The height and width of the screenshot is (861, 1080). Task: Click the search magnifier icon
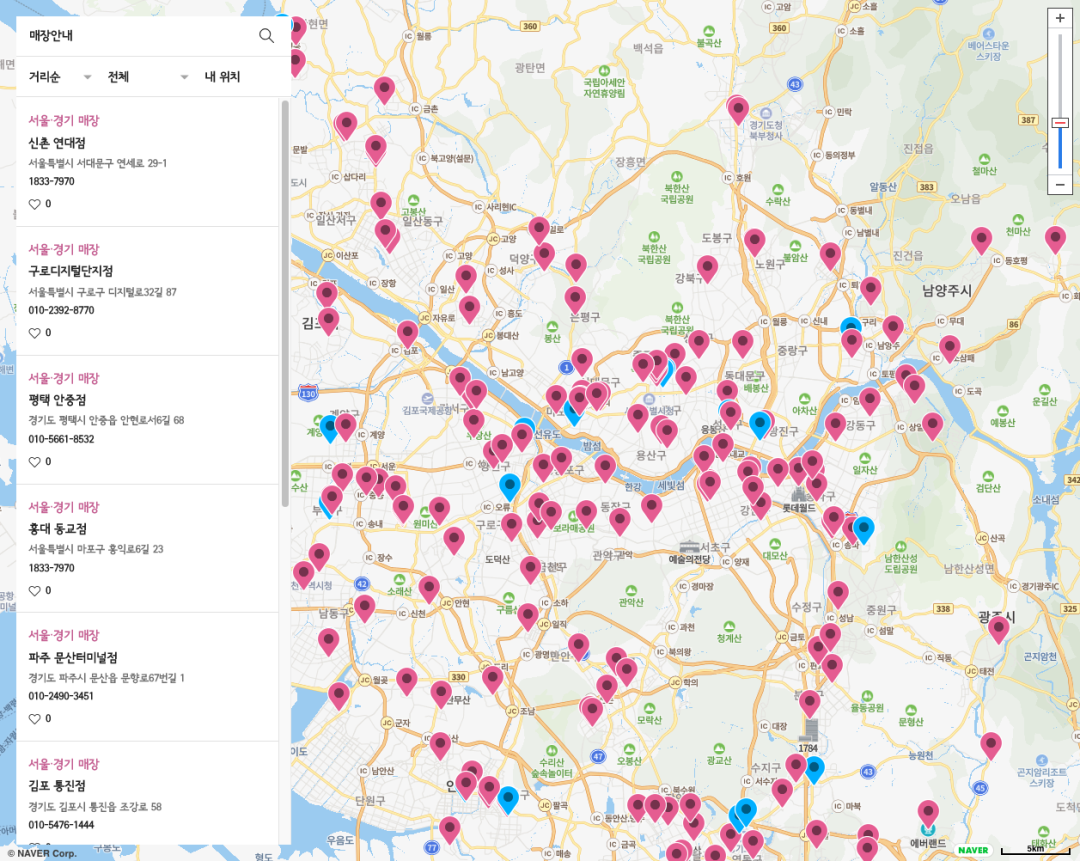(x=266, y=36)
